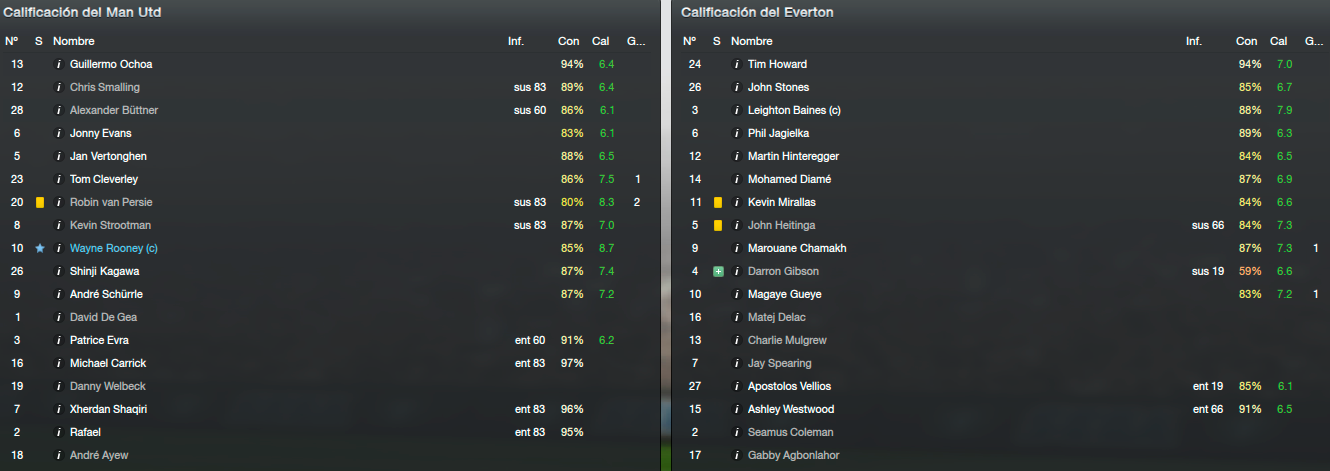Sort Man Utd players by Cal rating
This screenshot has height=471, width=1330.
click(x=600, y=41)
